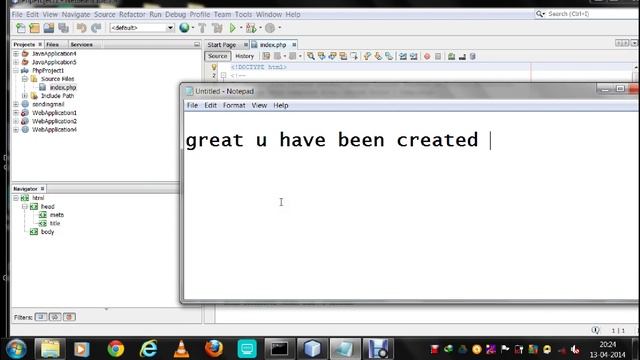Switch to the Start Page tab
Viewport: 640px width, 360px height.
point(222,44)
